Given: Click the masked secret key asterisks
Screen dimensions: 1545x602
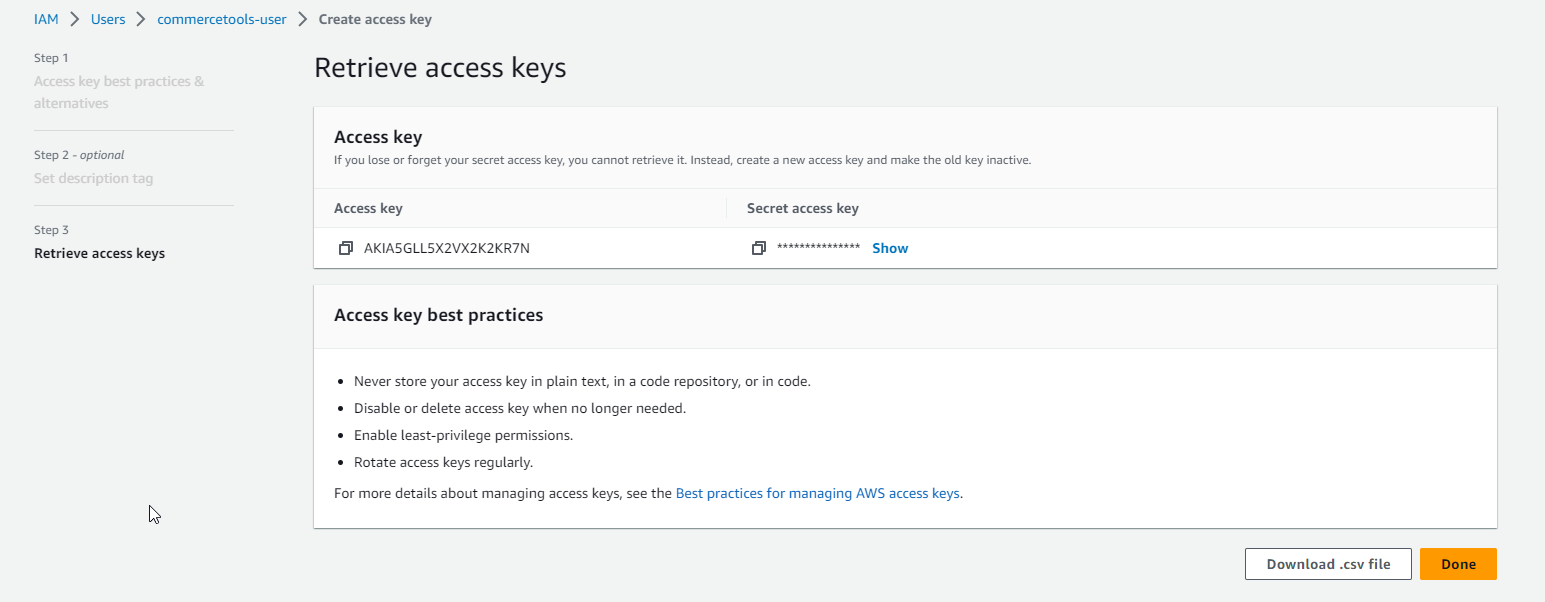Looking at the screenshot, I should click(x=818, y=248).
